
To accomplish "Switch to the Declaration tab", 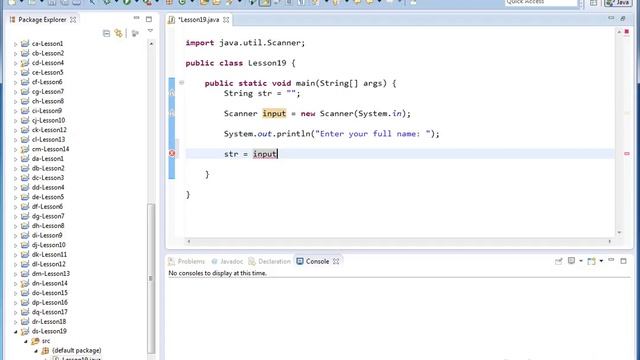I will coord(270,261).
